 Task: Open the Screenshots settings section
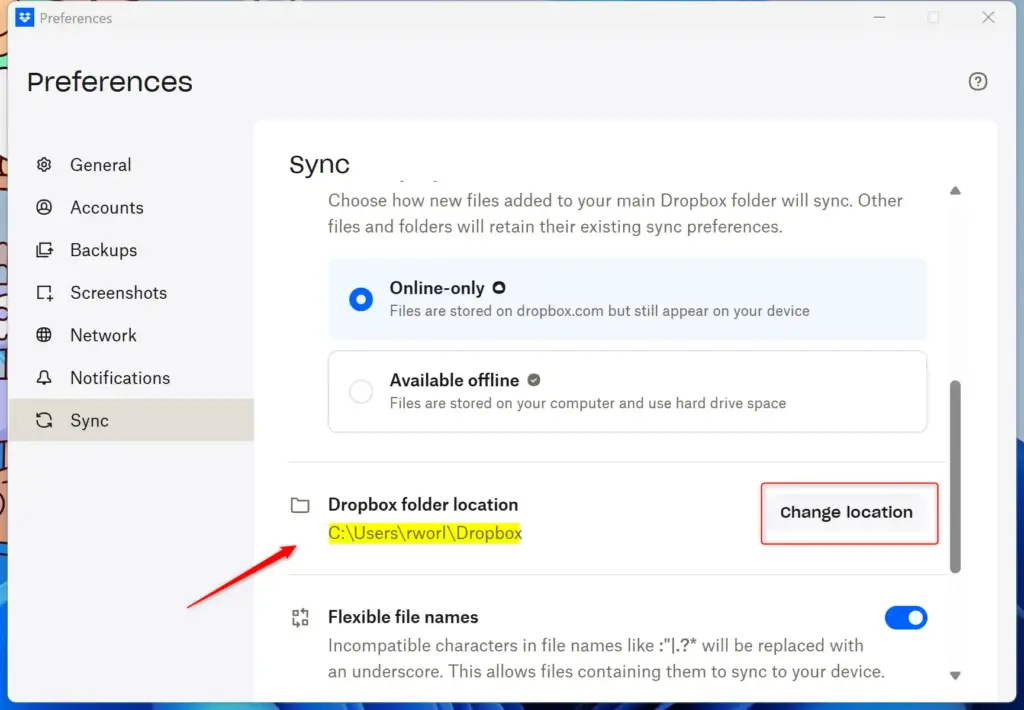pos(131,293)
